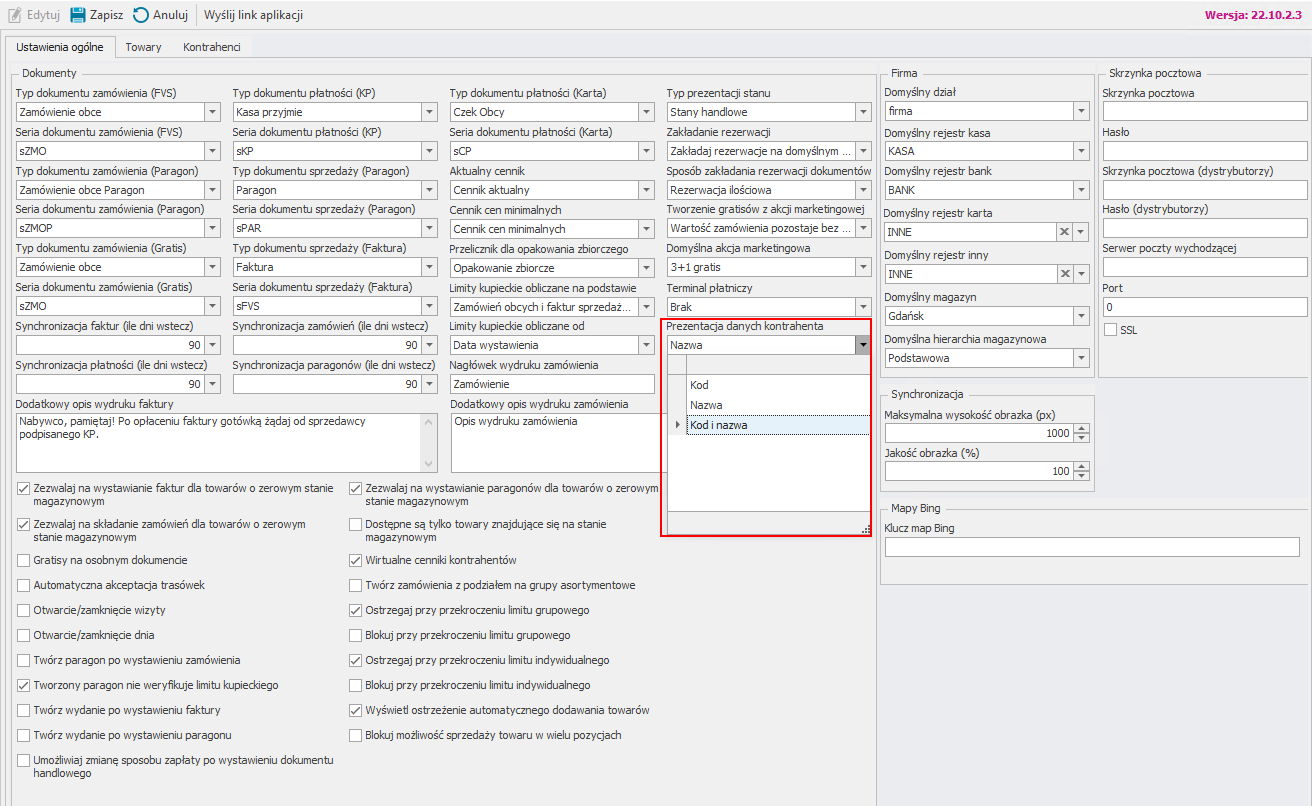Click scrollbar down arrow in faktury description
The height and width of the screenshot is (806, 1312).
tap(430, 464)
